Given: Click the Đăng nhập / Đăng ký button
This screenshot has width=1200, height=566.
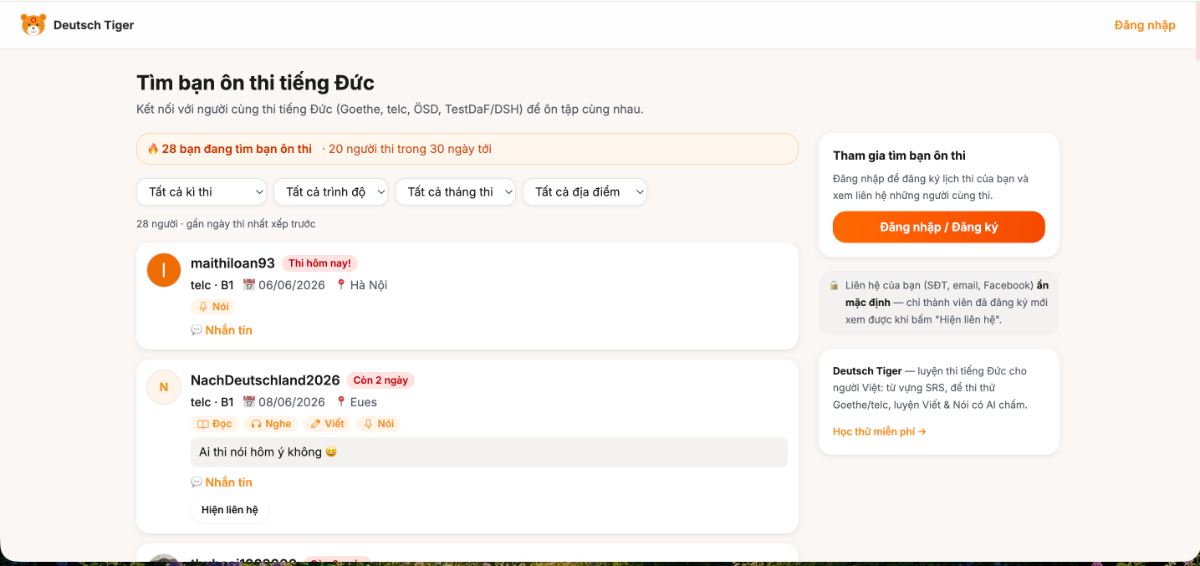Looking at the screenshot, I should [x=939, y=227].
